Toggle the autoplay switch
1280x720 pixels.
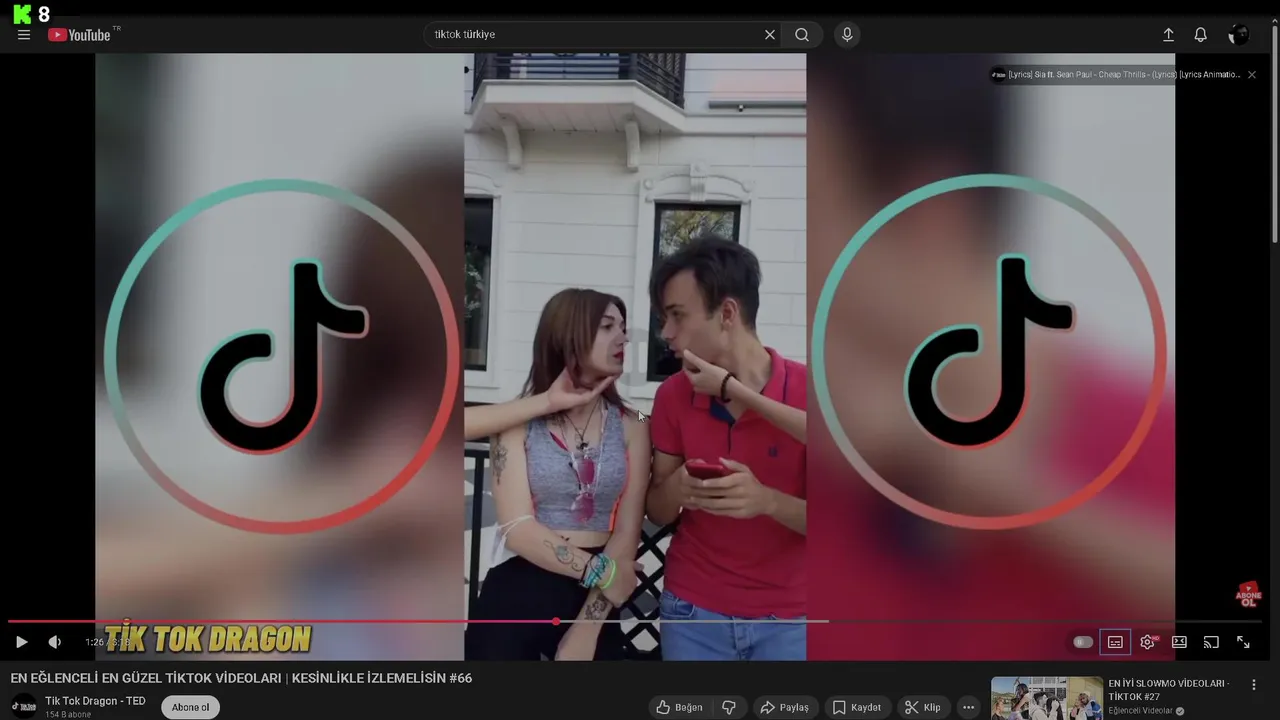click(1083, 642)
